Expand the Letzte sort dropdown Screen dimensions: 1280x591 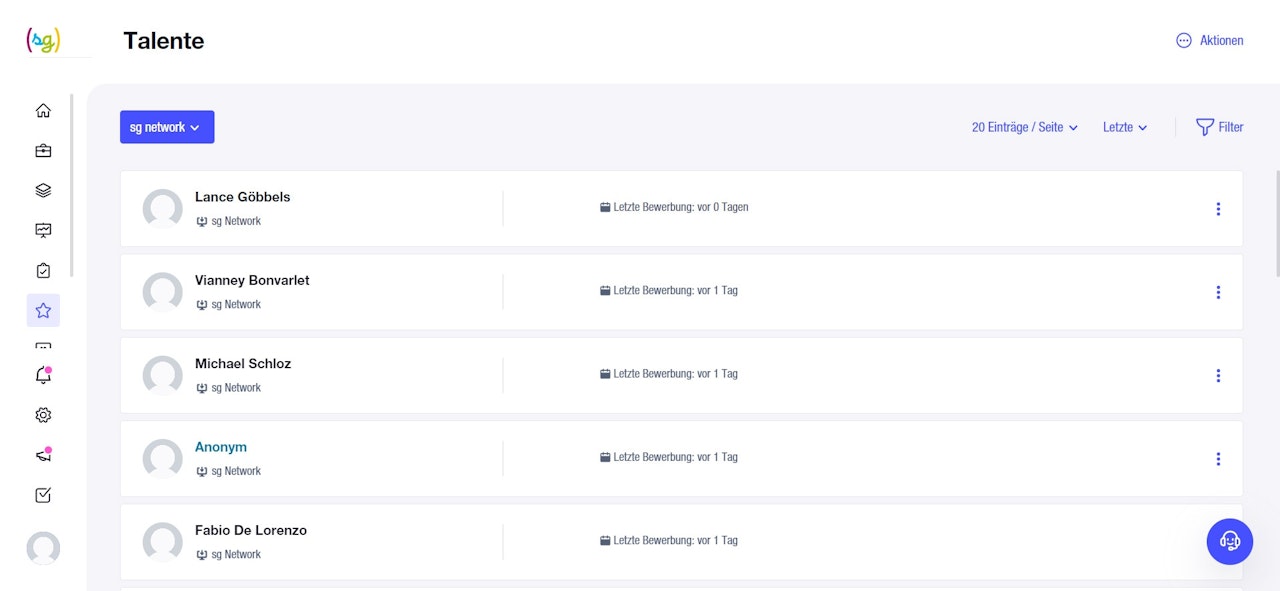click(x=1125, y=127)
